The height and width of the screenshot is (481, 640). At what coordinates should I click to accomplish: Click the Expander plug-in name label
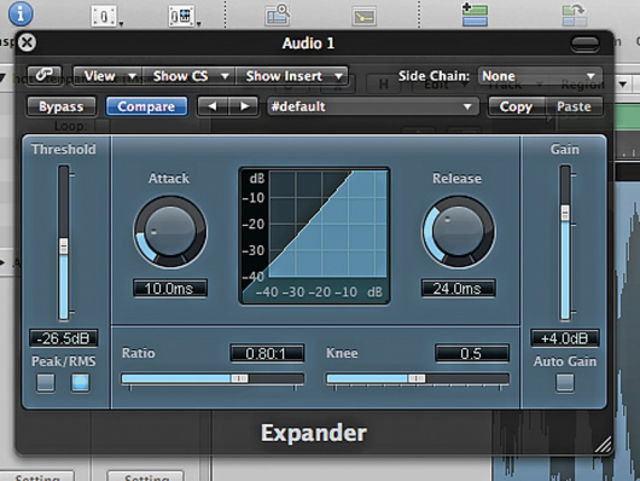[x=313, y=433]
